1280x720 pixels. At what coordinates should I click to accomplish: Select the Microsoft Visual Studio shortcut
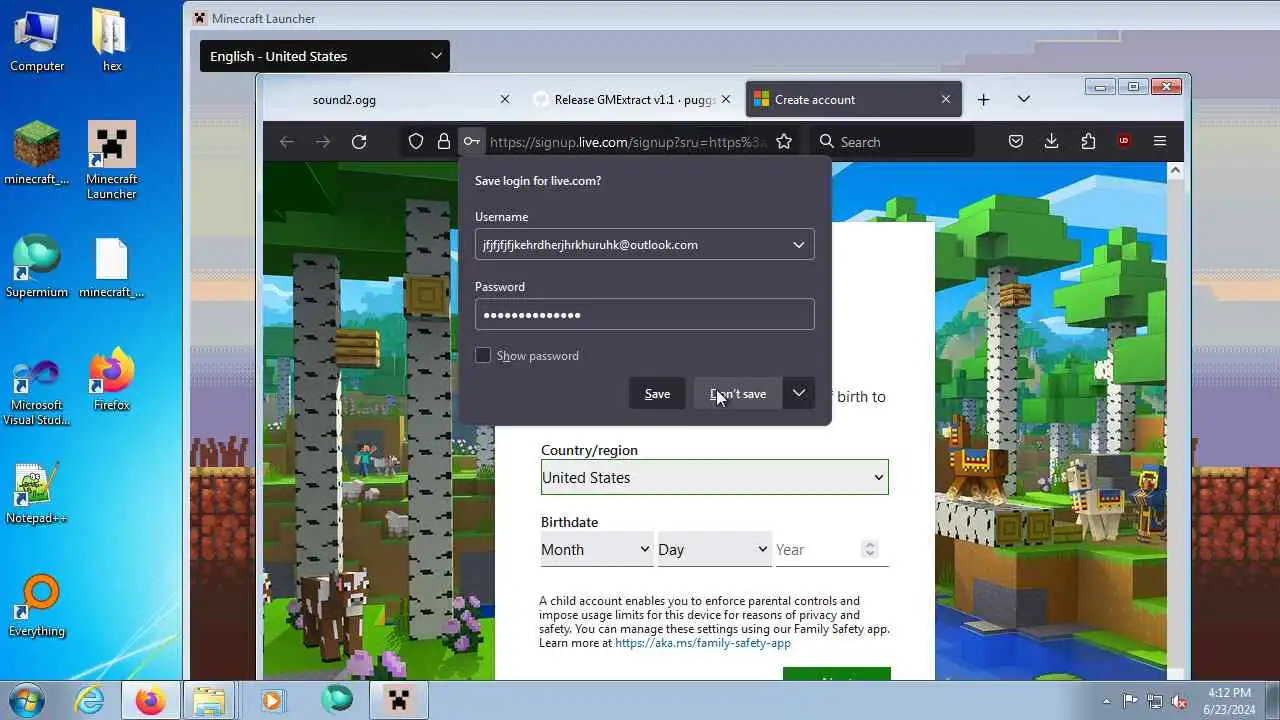pos(37,393)
